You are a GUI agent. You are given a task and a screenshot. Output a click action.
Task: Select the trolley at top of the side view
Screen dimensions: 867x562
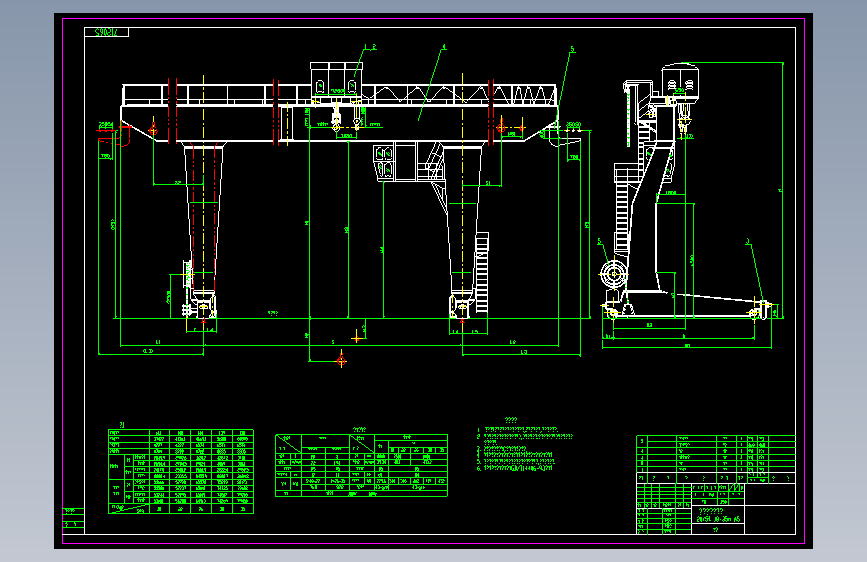coord(680,83)
